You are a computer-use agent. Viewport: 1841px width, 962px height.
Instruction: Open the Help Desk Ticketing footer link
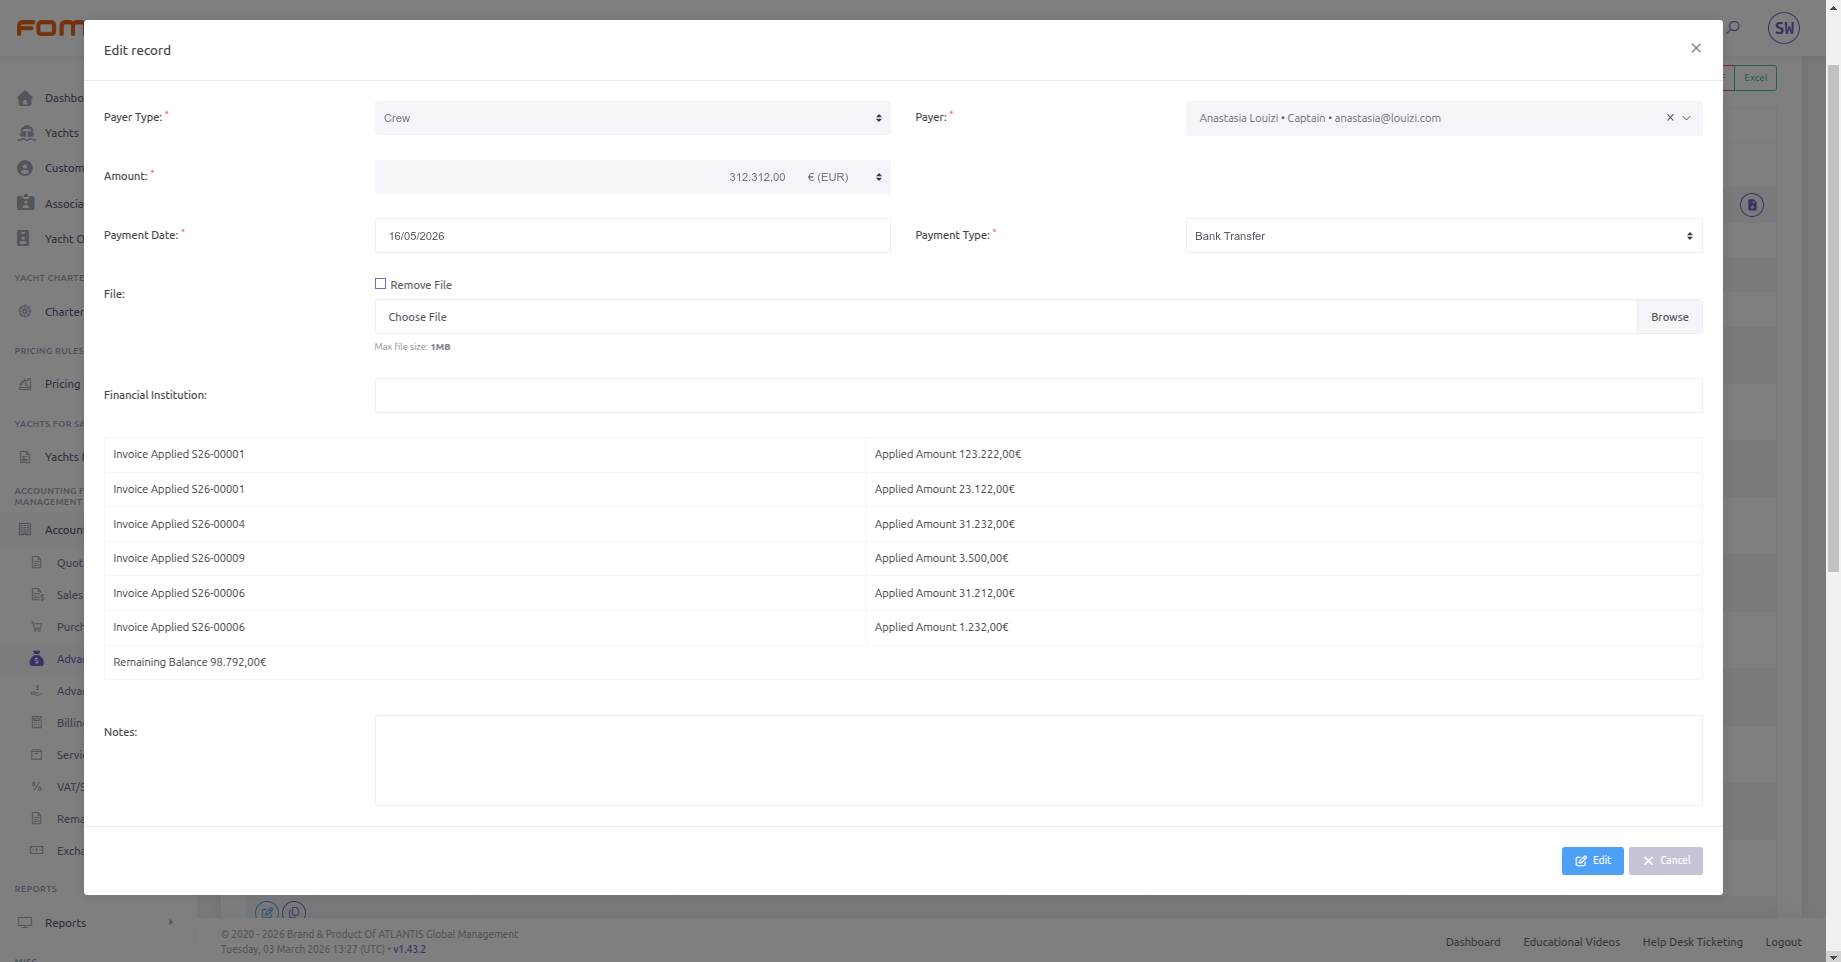pyautogui.click(x=1692, y=942)
